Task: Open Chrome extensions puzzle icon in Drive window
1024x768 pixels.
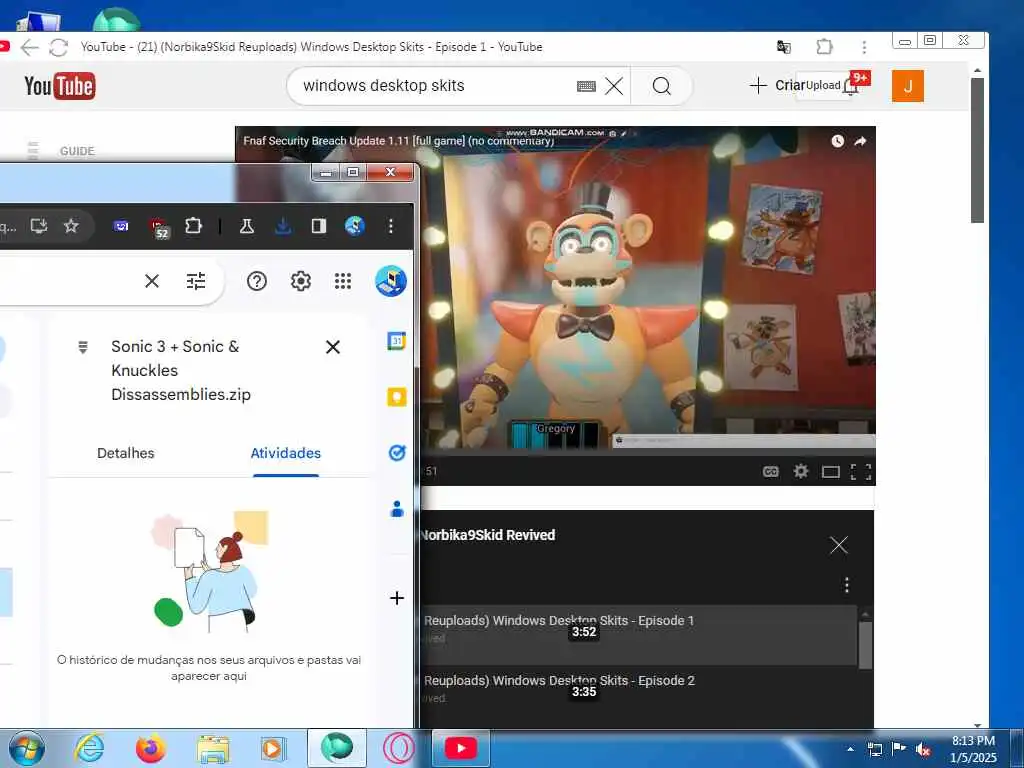Action: [193, 226]
